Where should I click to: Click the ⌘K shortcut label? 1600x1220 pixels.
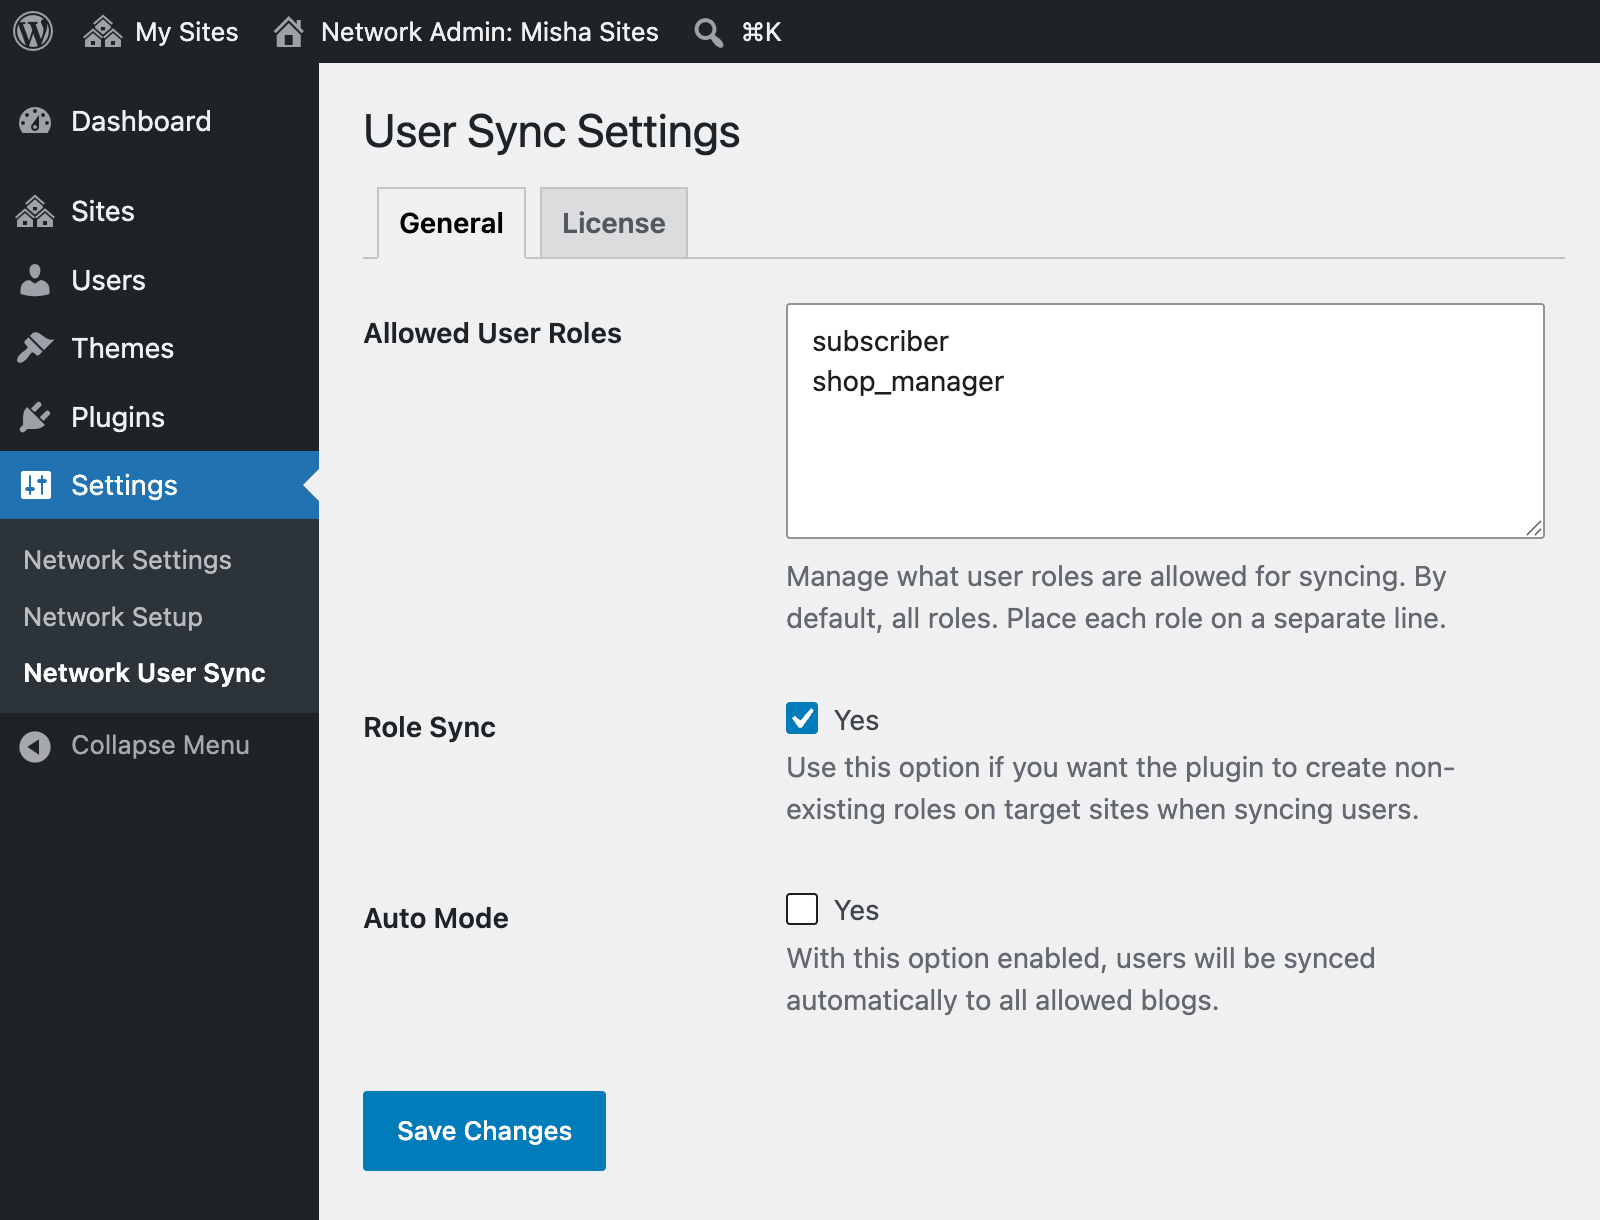[x=761, y=32]
